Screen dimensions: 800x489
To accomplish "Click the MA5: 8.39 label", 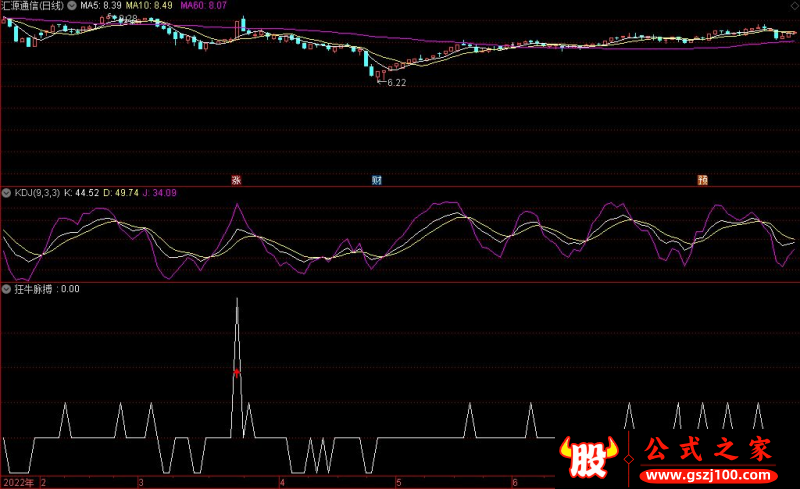I will (101, 6).
